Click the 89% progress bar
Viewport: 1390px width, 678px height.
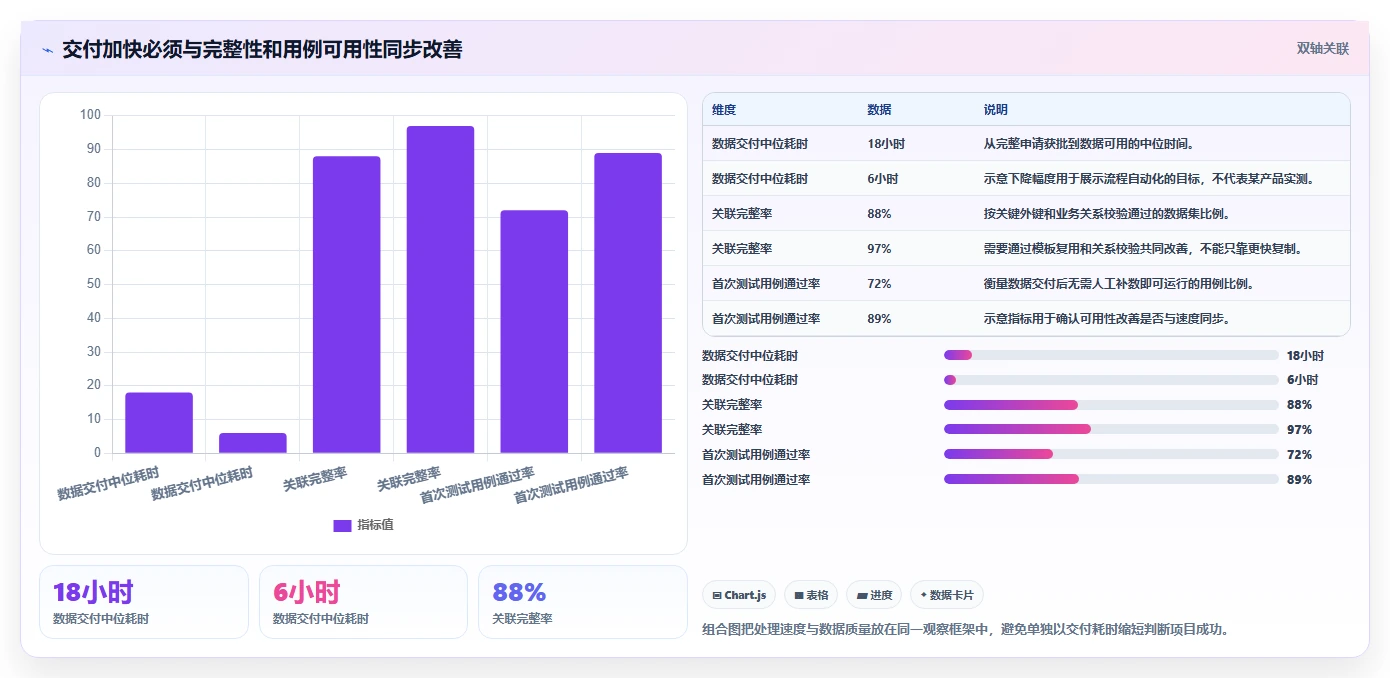click(x=1111, y=479)
